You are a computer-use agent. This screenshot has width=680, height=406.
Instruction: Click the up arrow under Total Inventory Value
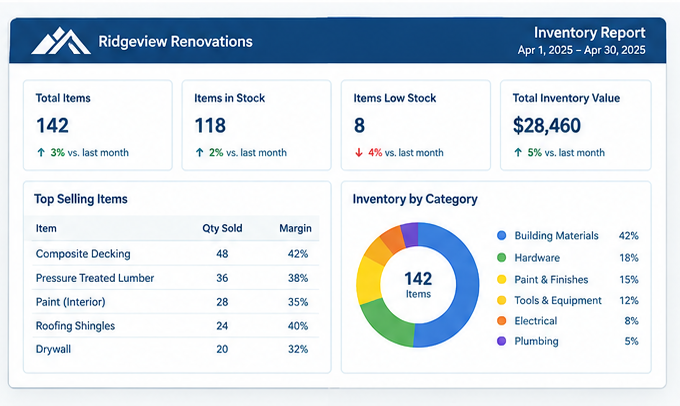tap(518, 152)
